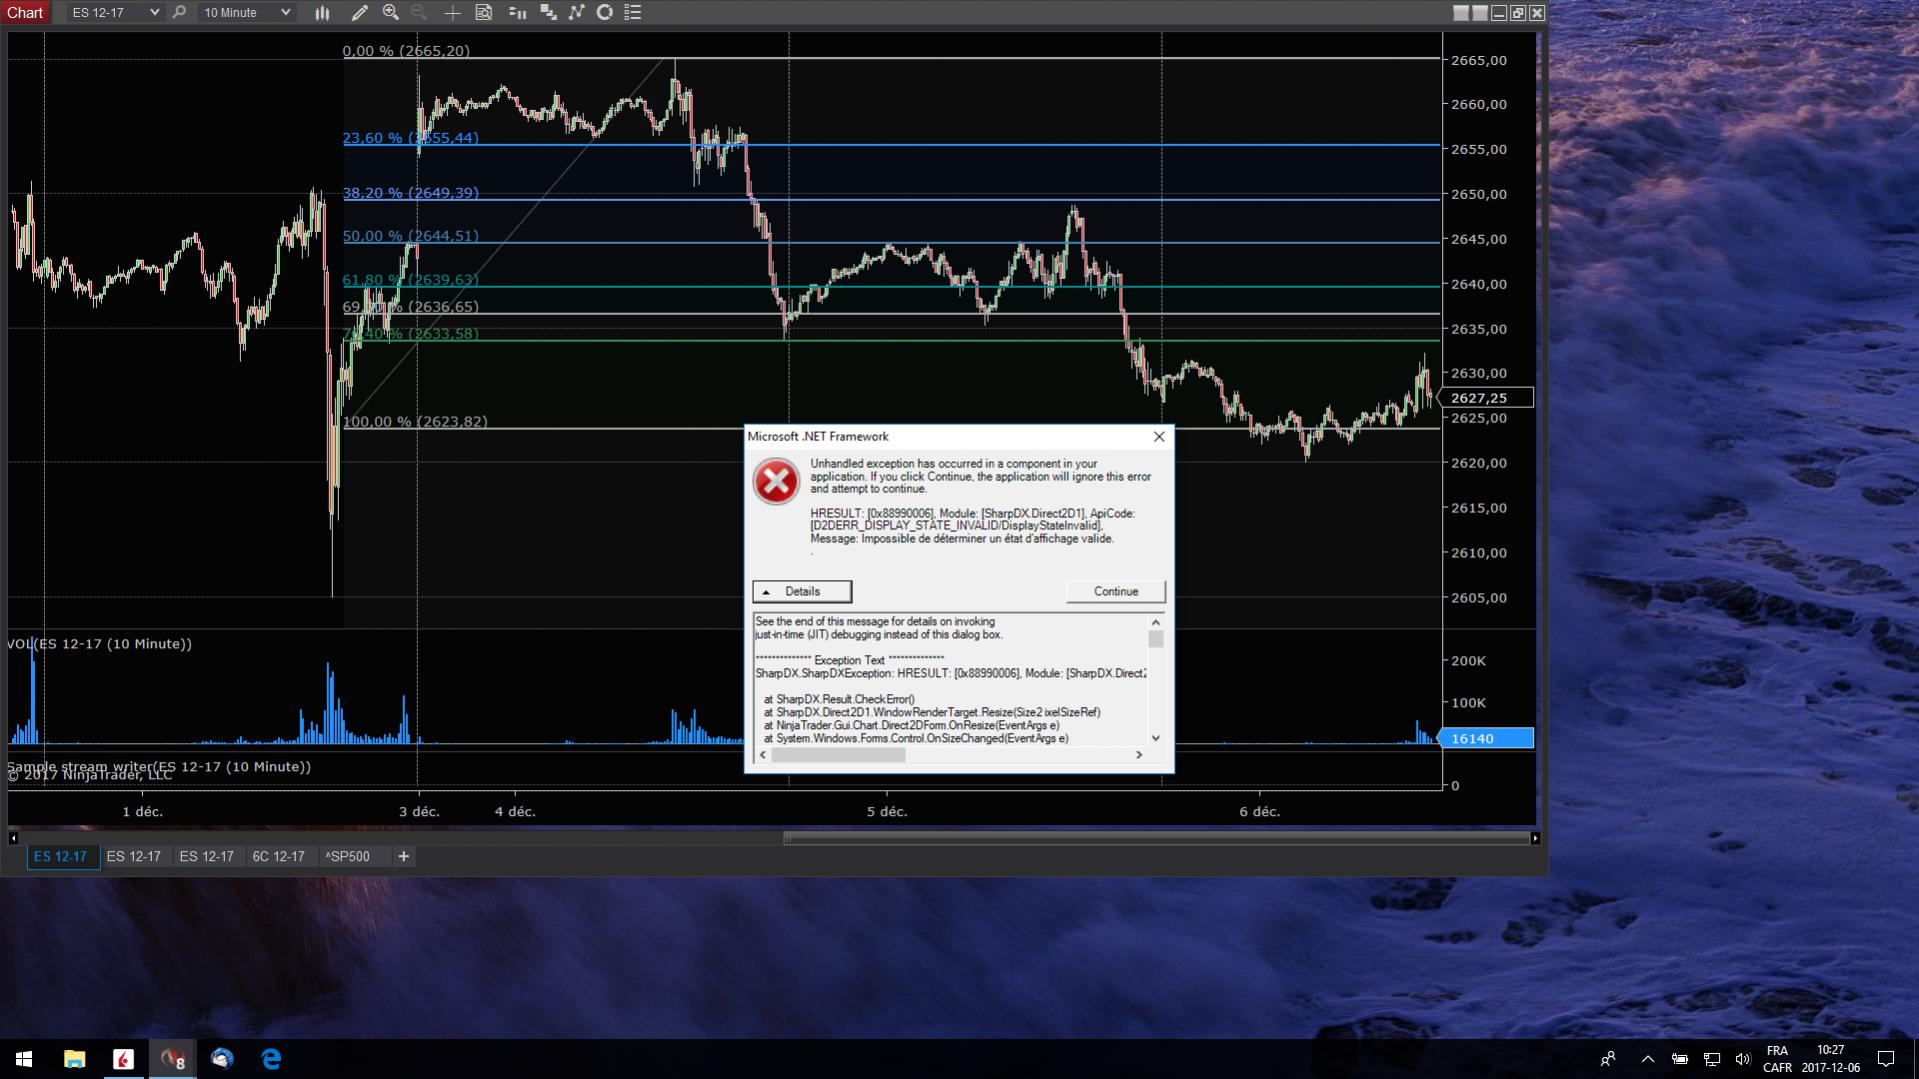
Task: Click the VOL(ES 12-17 (10 Minute)) indicator label
Action: (x=100, y=644)
